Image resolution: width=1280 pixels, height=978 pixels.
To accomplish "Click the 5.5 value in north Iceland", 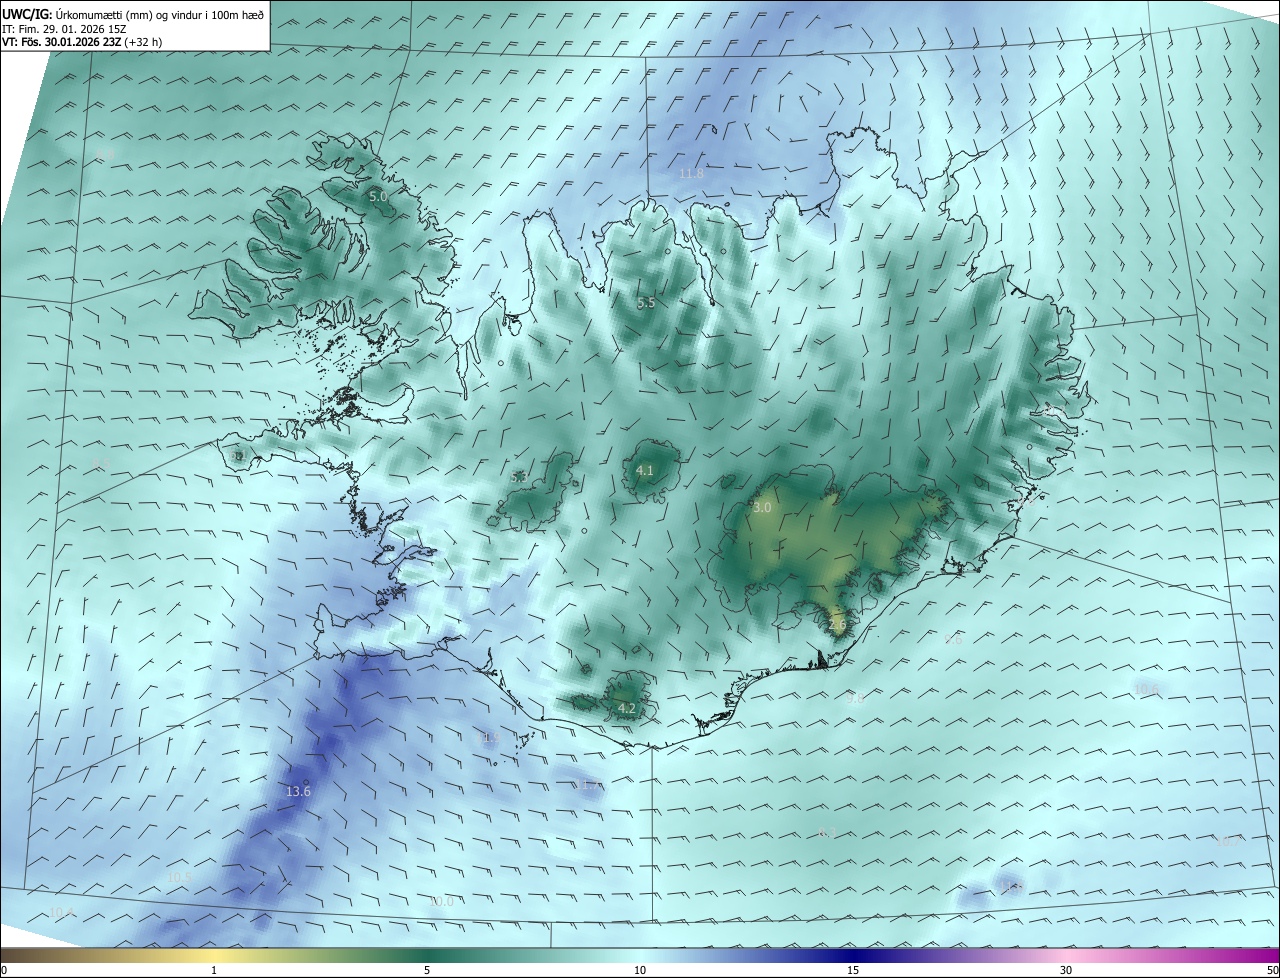I will [x=646, y=303].
